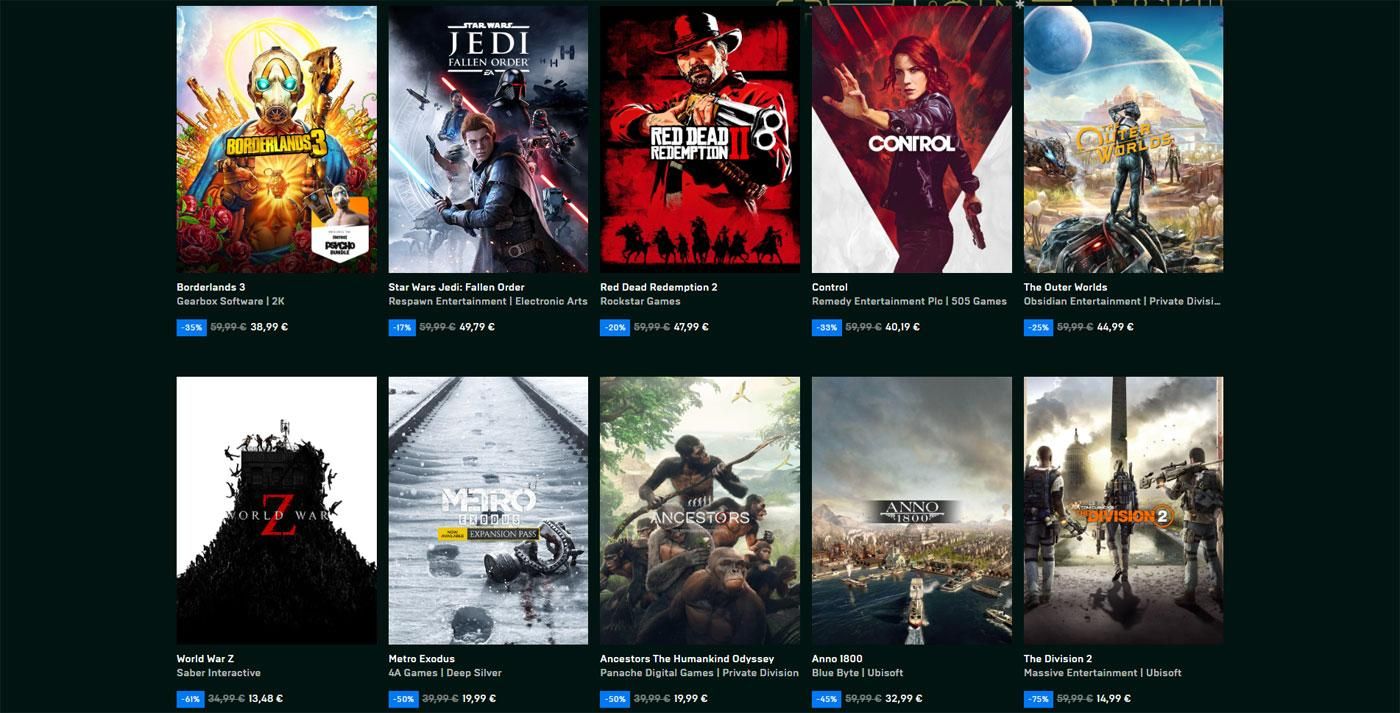1400x713 pixels.
Task: Click Borderlands 3 price 38,99 €
Action: coord(269,327)
